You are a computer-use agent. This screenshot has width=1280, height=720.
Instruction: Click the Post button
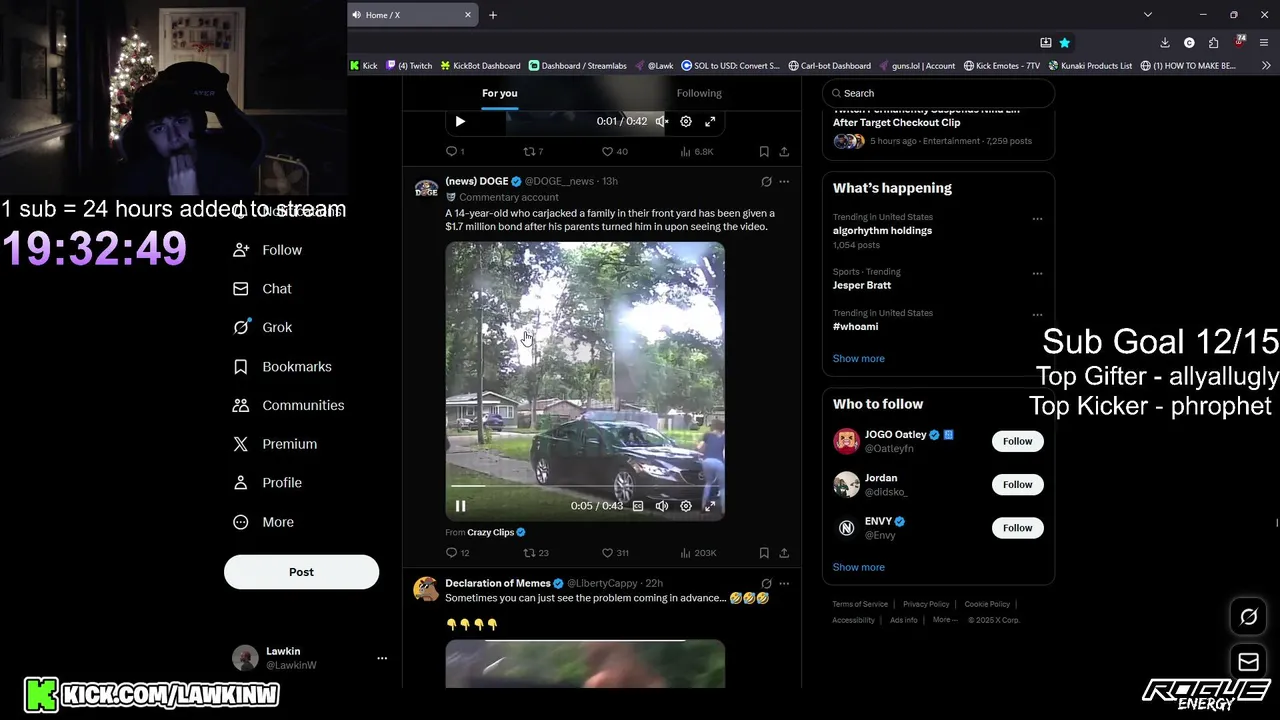point(301,572)
